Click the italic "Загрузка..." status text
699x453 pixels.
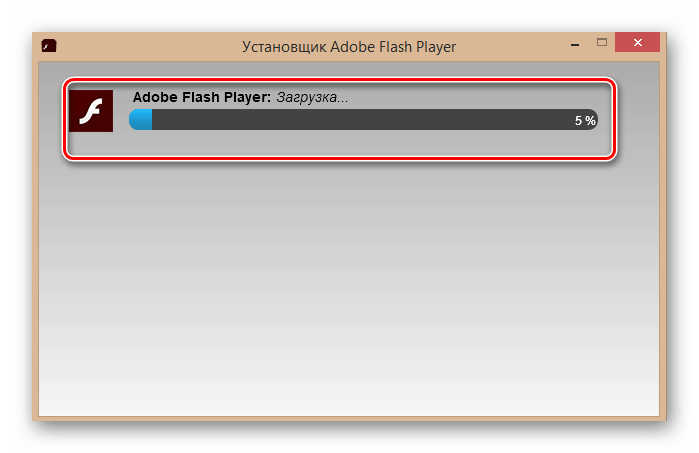312,97
